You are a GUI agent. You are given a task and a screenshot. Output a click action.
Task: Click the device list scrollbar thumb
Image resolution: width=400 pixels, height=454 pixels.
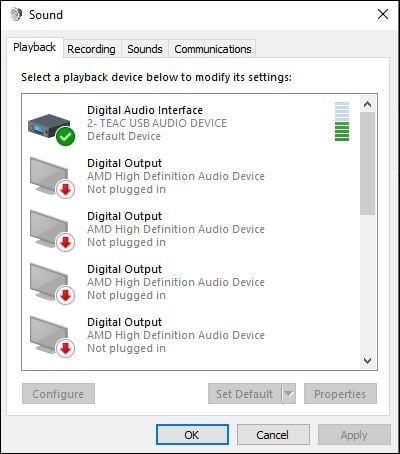(x=367, y=163)
